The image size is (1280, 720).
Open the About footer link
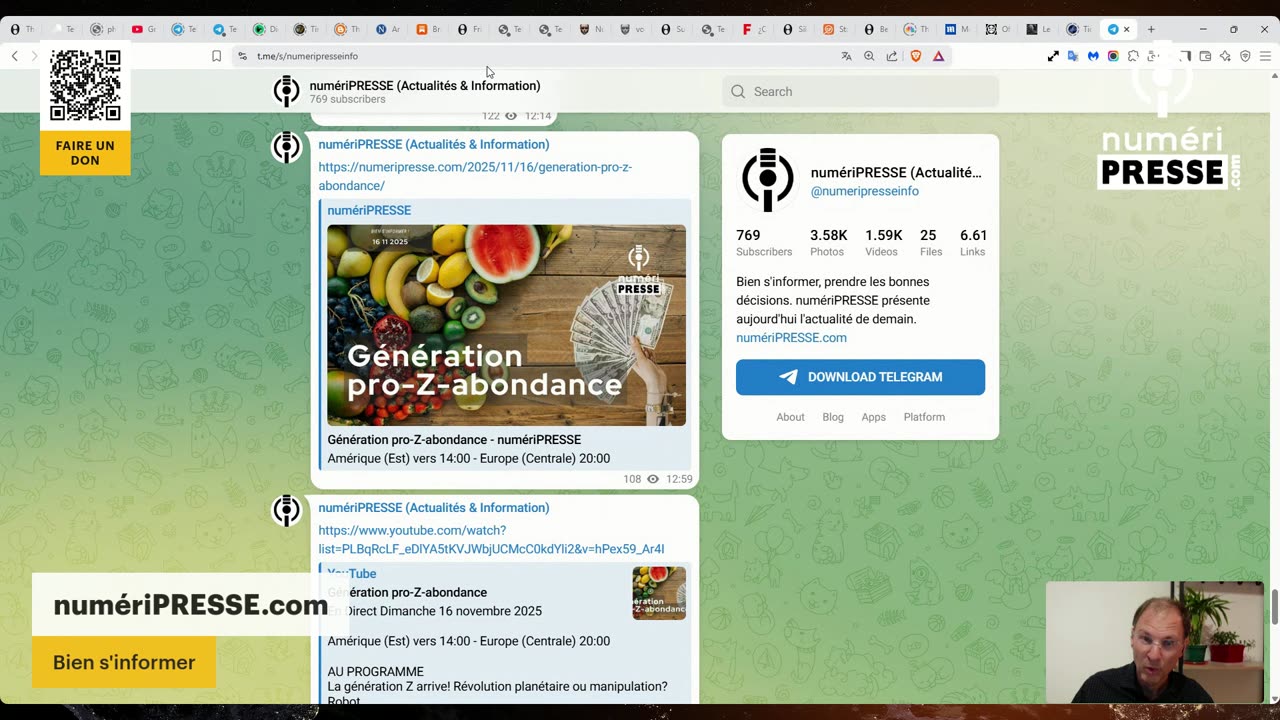click(790, 417)
